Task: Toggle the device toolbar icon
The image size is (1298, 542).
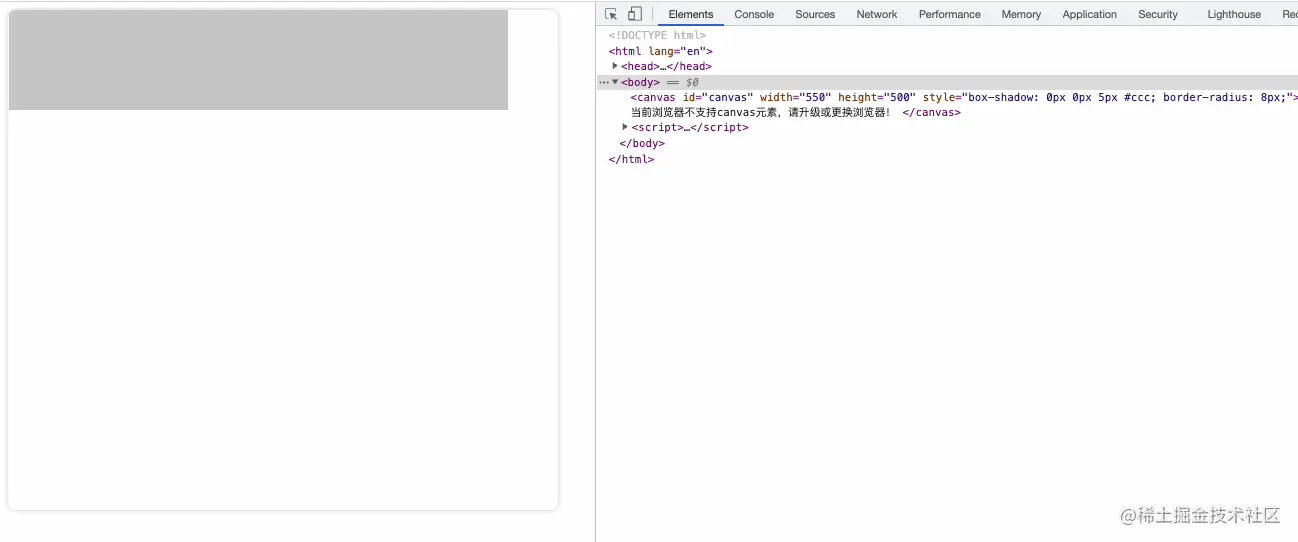Action: [634, 14]
